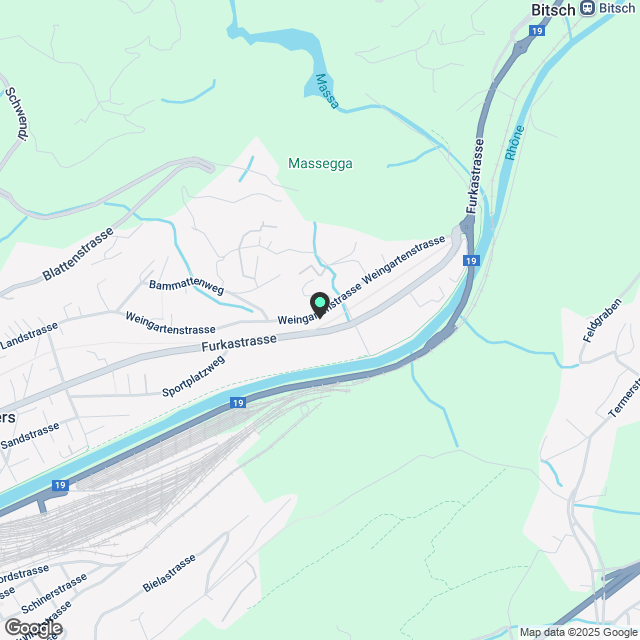Screen dimensions: 640x640
Task: Select the Blattenstrasse road label
Action: (78, 254)
